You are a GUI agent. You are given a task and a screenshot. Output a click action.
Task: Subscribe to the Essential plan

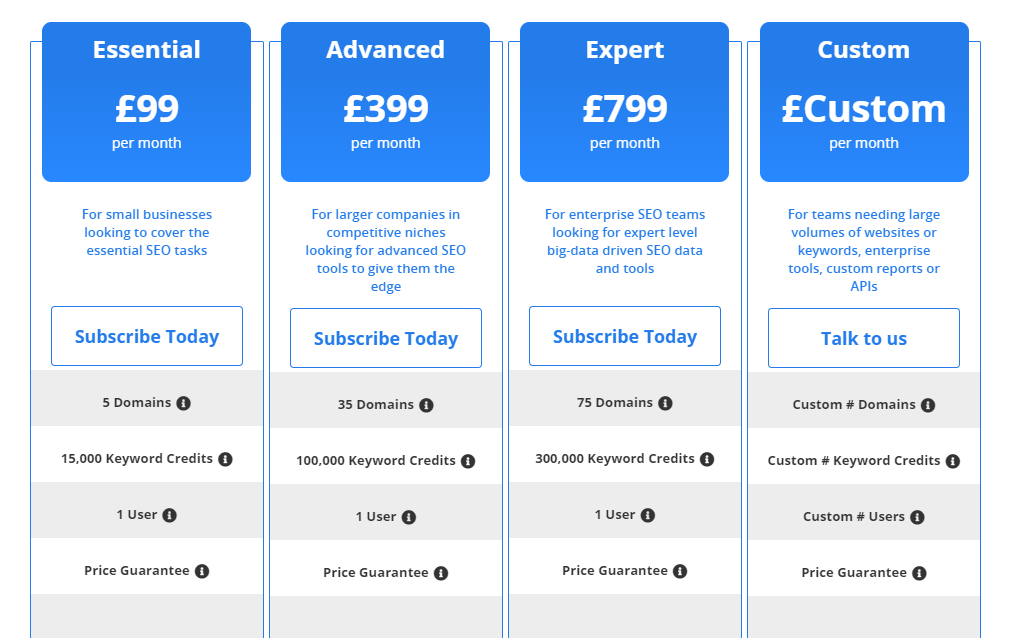(x=146, y=336)
